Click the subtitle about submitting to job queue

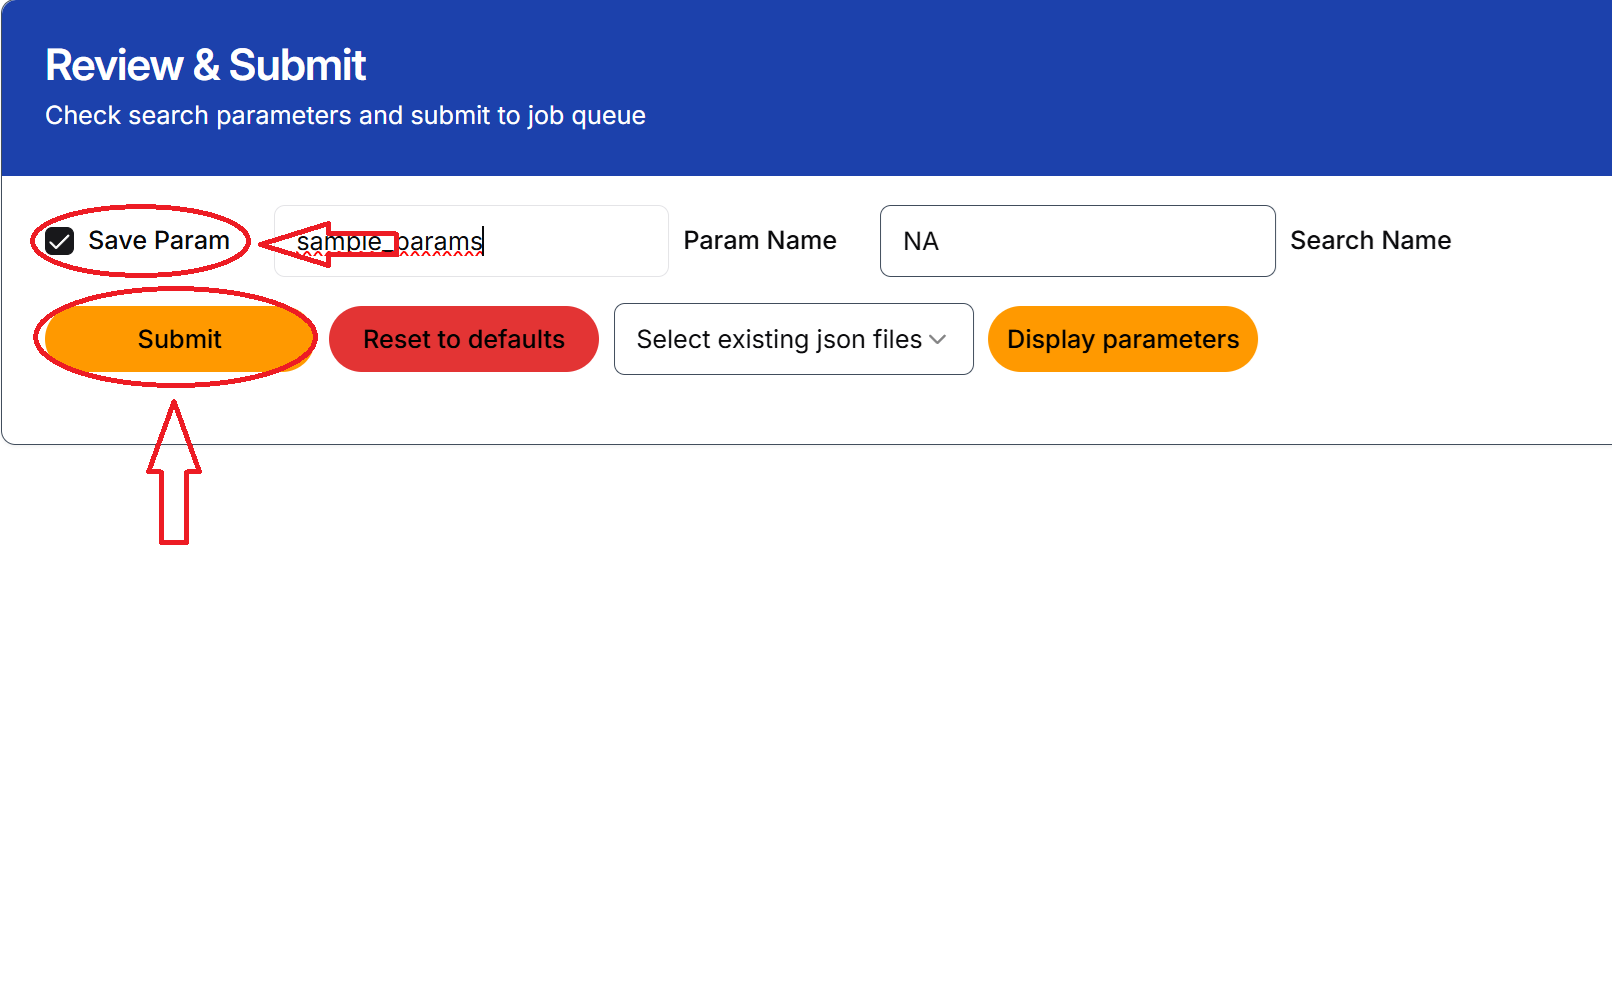point(345,116)
